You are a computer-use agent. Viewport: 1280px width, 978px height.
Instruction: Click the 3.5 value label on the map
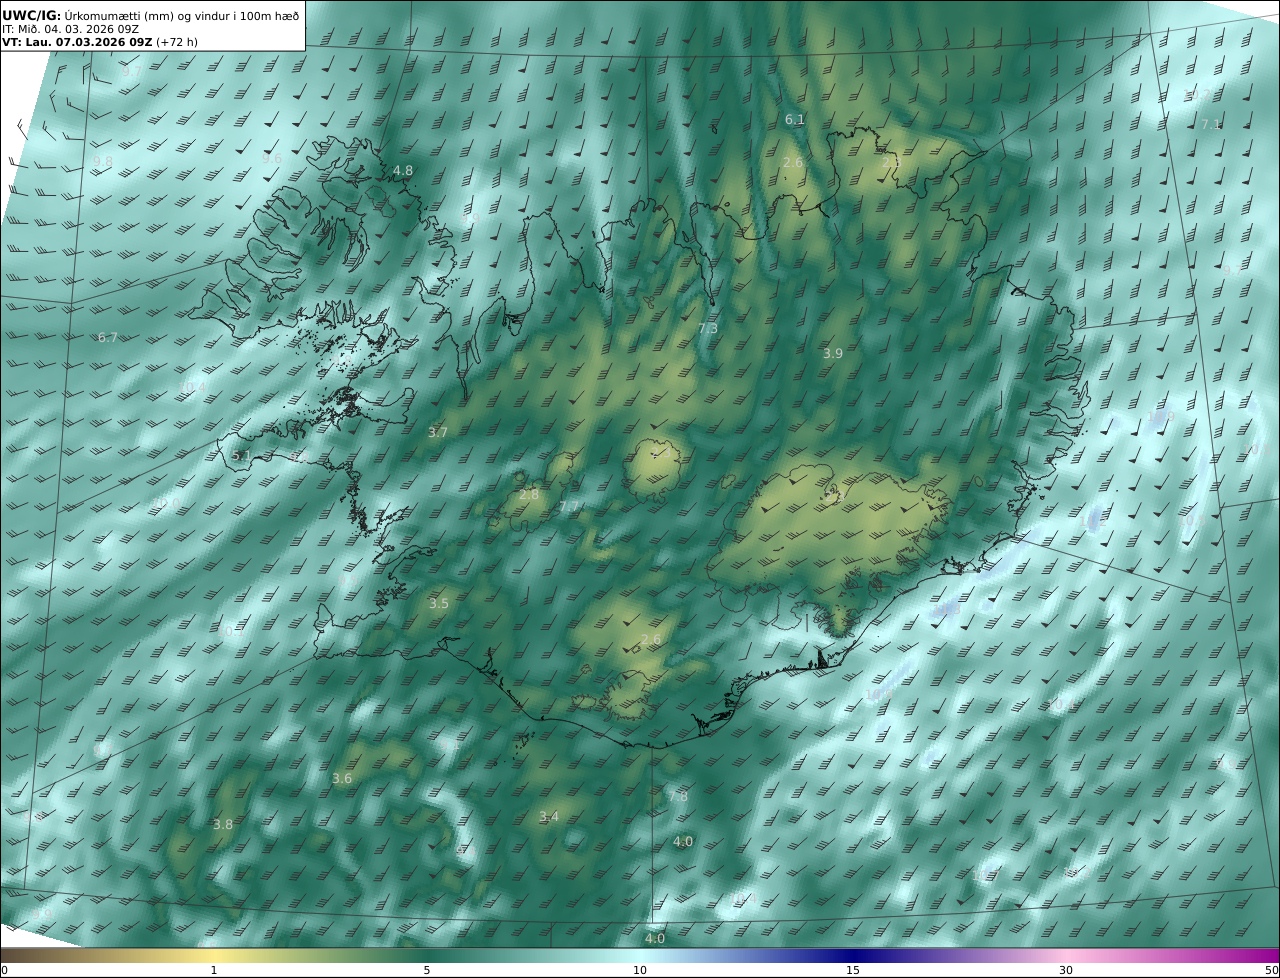[439, 603]
